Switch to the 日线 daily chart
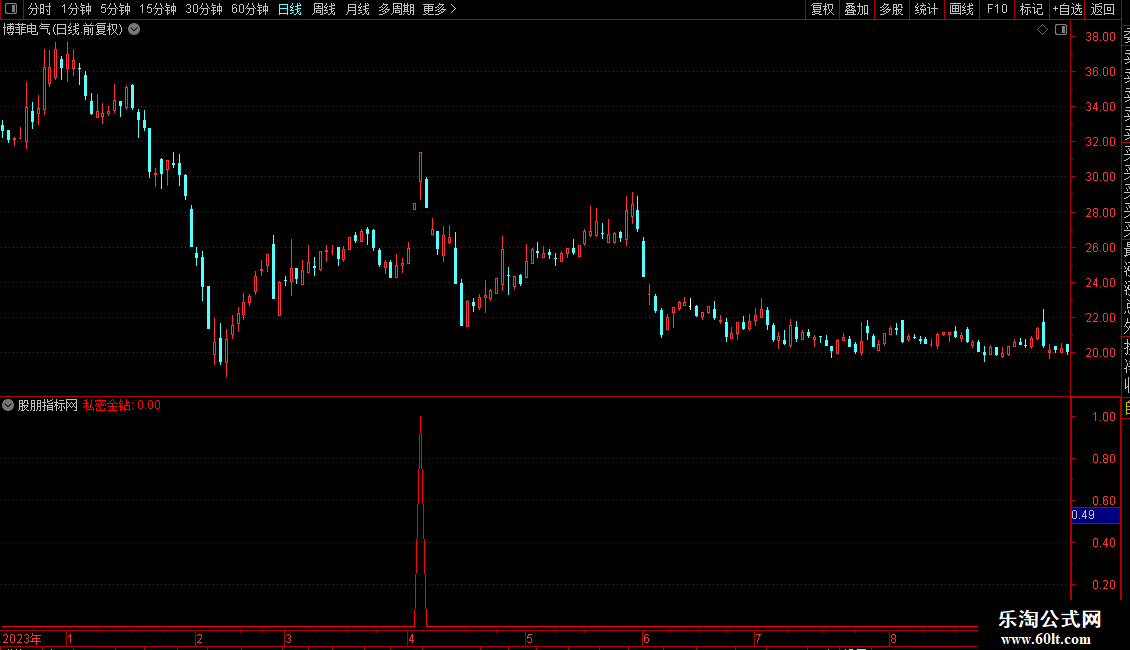The width and height of the screenshot is (1130, 650). click(290, 9)
